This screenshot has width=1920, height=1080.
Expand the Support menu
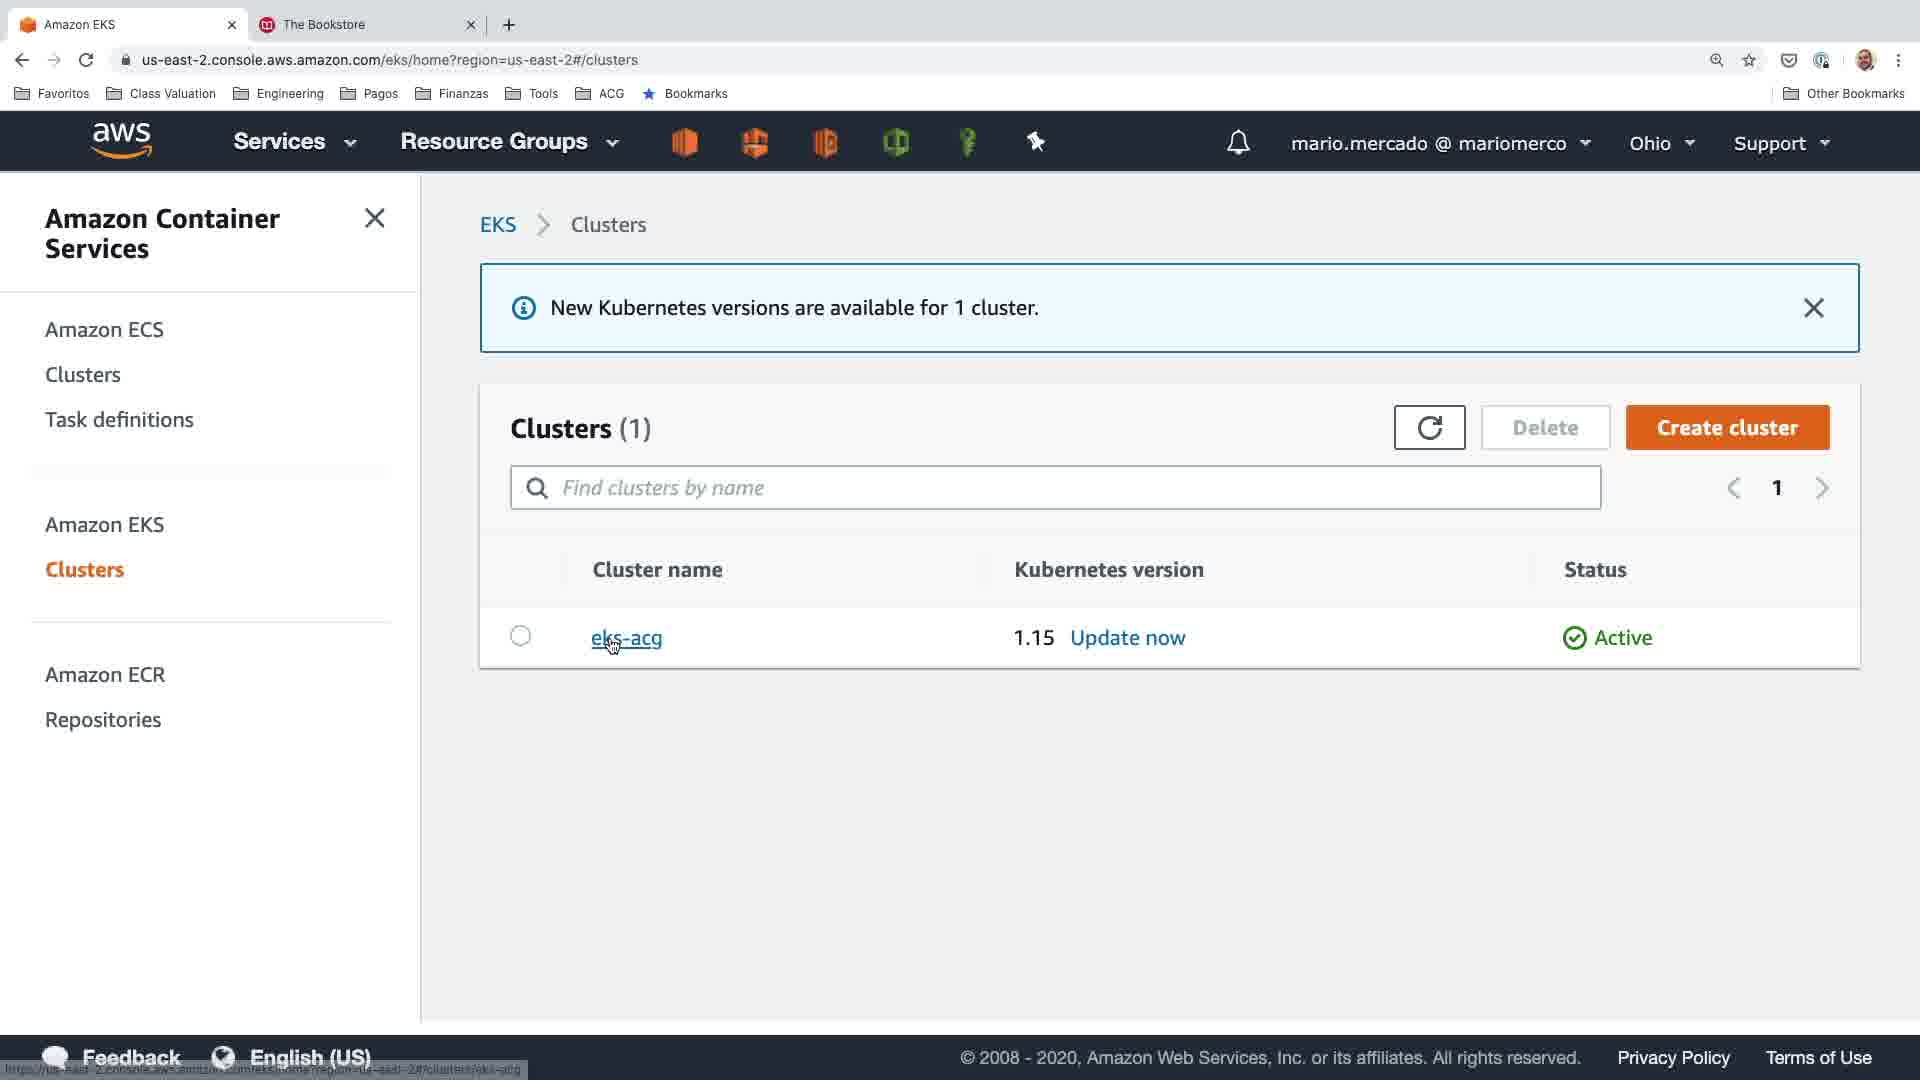click(1781, 143)
